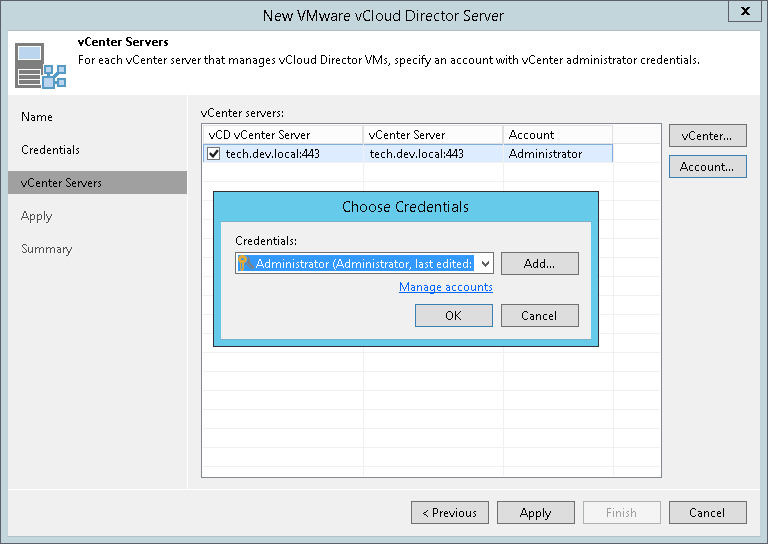The height and width of the screenshot is (544, 768).
Task: Open the Manage accounts link
Action: click(x=446, y=287)
